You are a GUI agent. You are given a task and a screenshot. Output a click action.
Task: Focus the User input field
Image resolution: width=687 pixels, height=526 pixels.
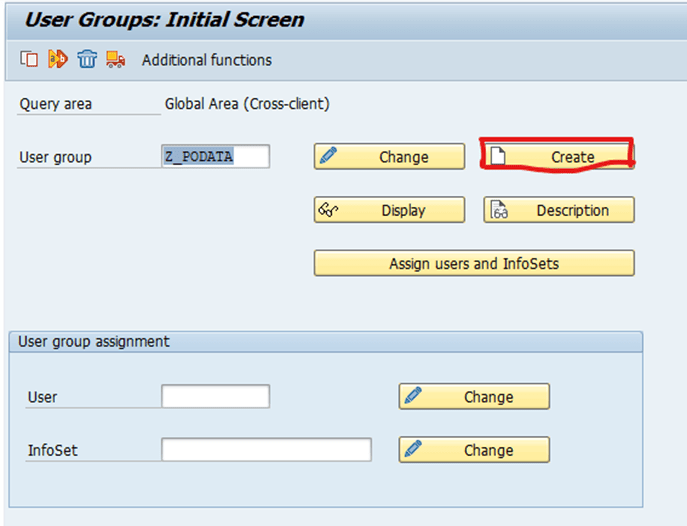[x=216, y=396]
